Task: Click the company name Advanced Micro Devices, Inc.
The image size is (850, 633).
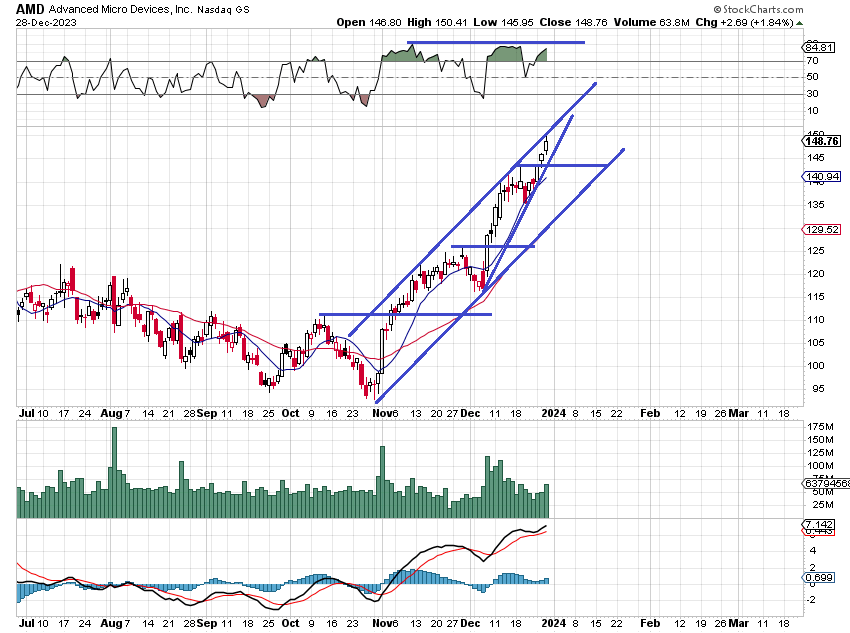Action: pos(120,9)
